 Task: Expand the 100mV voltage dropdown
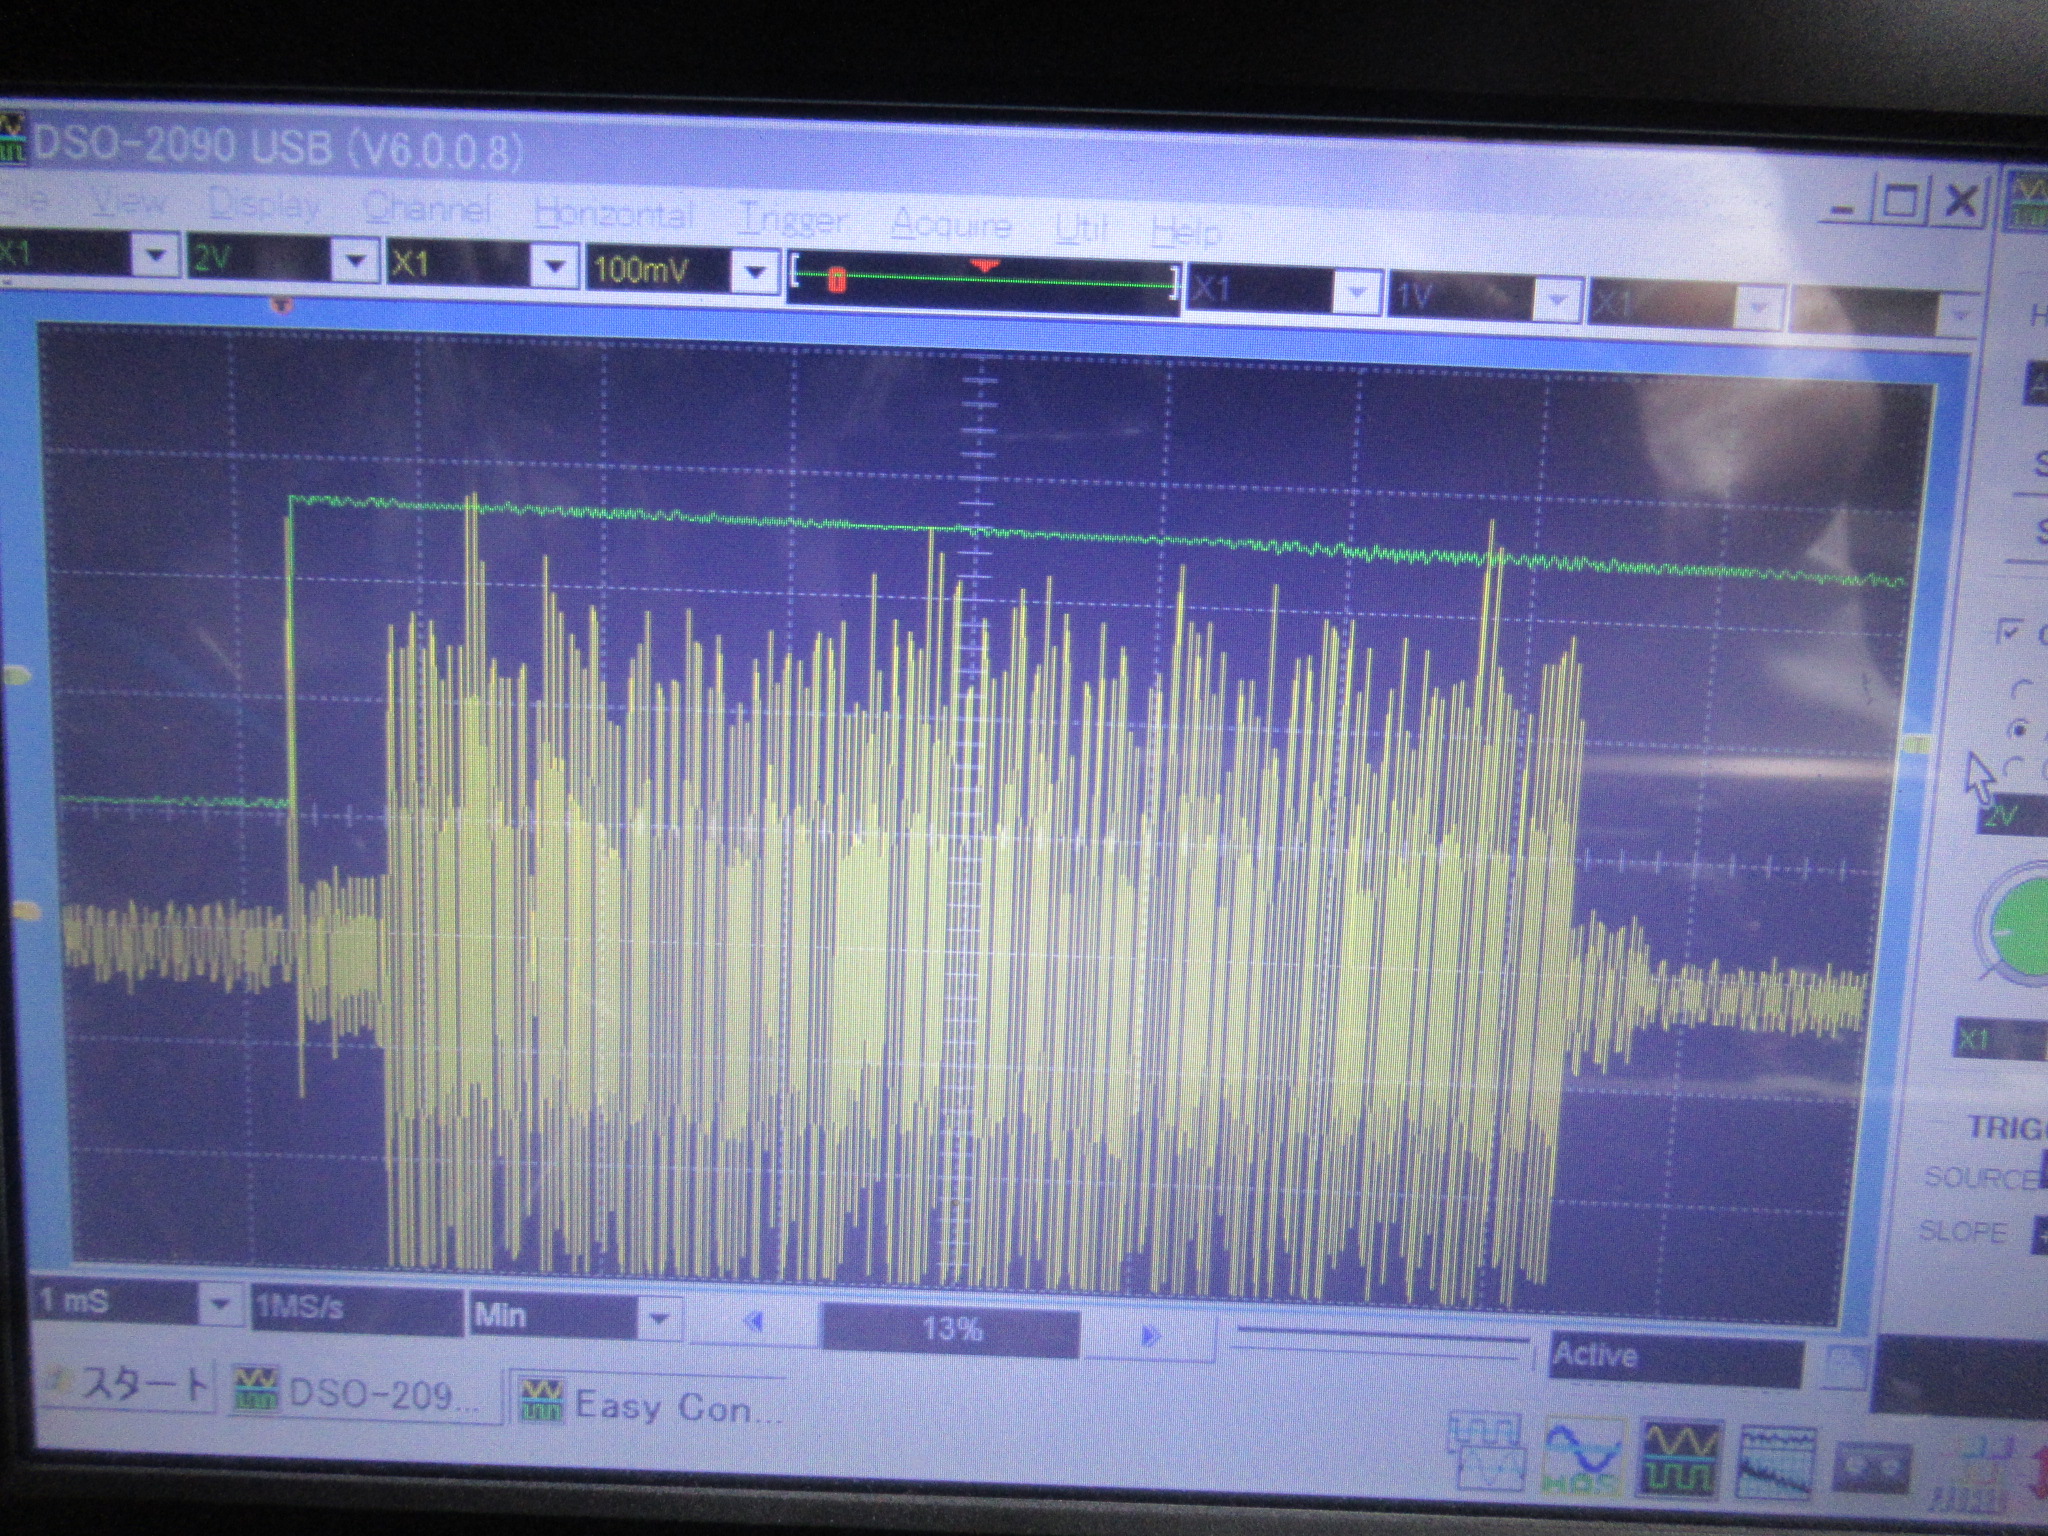pyautogui.click(x=755, y=270)
